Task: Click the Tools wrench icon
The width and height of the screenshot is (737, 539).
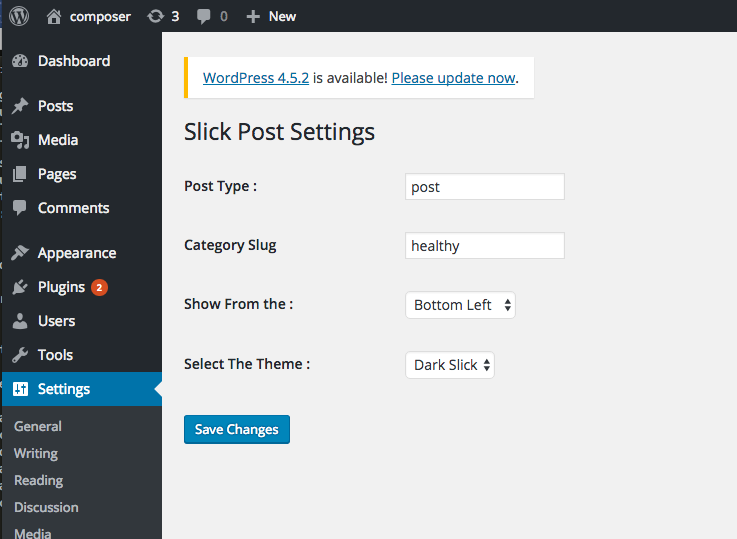Action: 20,355
